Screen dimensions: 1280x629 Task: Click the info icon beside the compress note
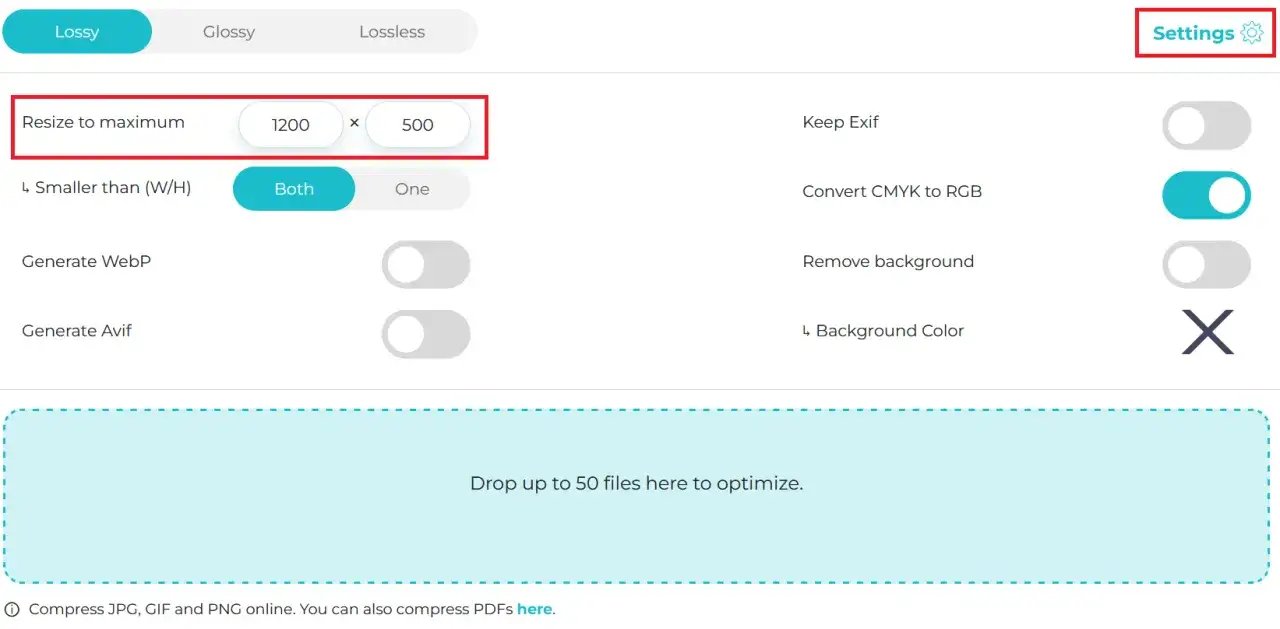[x=12, y=609]
